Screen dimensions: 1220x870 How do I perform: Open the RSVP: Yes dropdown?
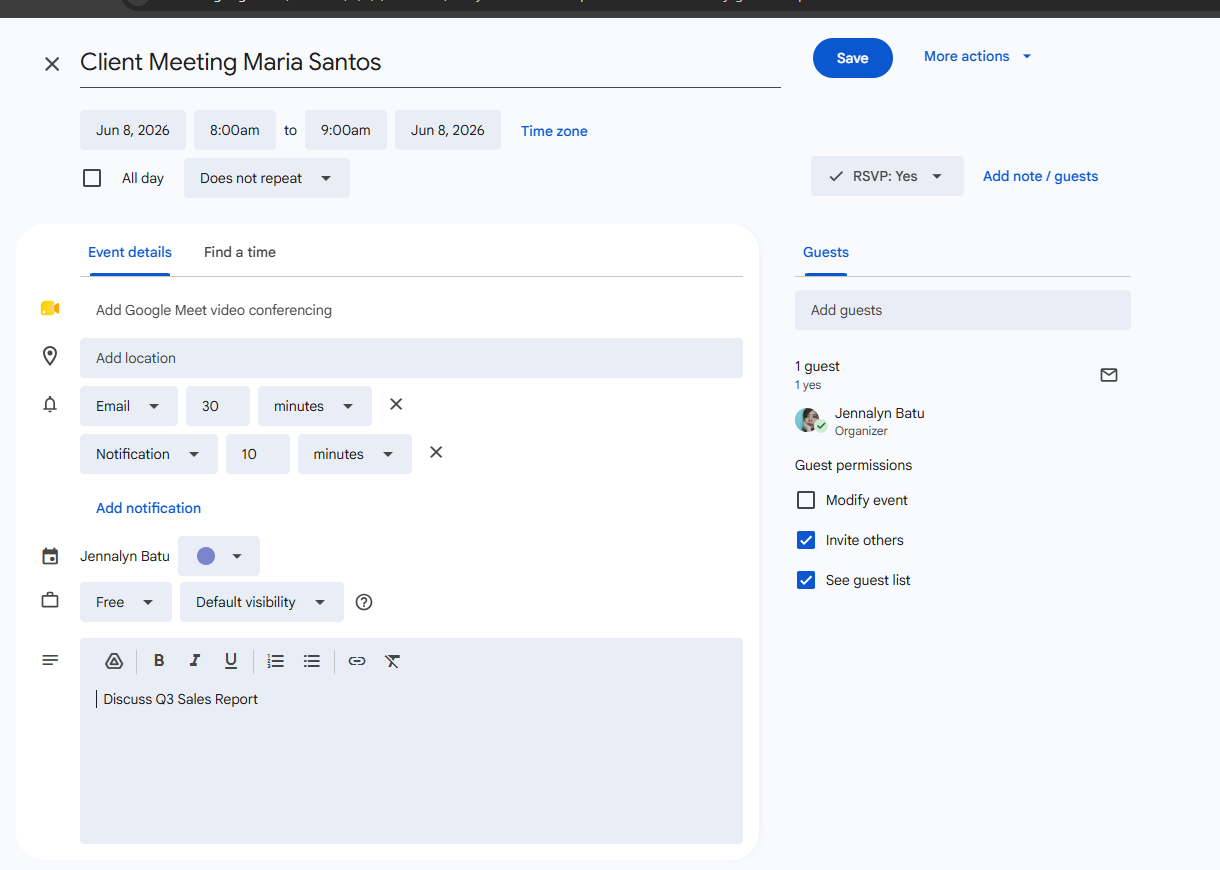point(887,176)
